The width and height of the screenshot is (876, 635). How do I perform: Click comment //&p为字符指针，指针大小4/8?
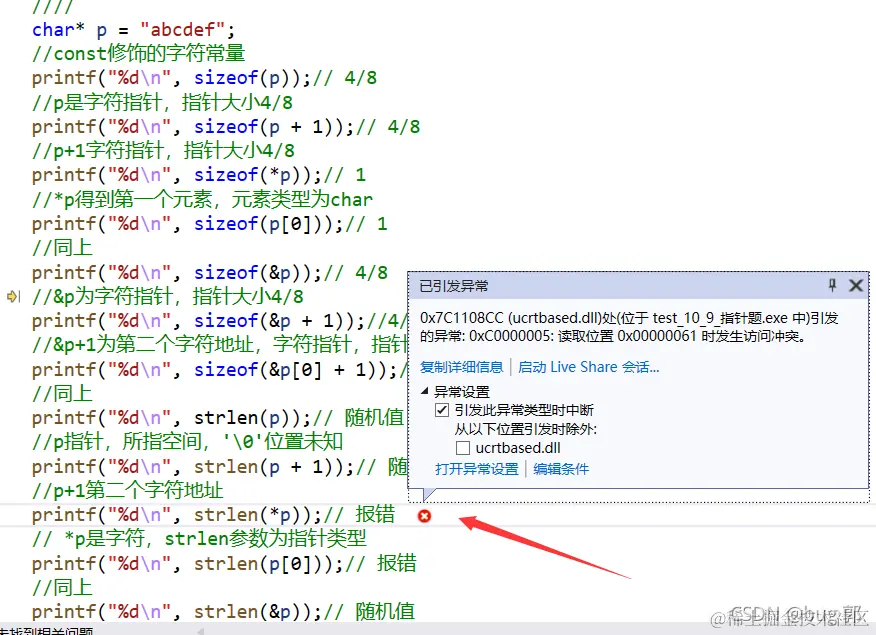[168, 297]
